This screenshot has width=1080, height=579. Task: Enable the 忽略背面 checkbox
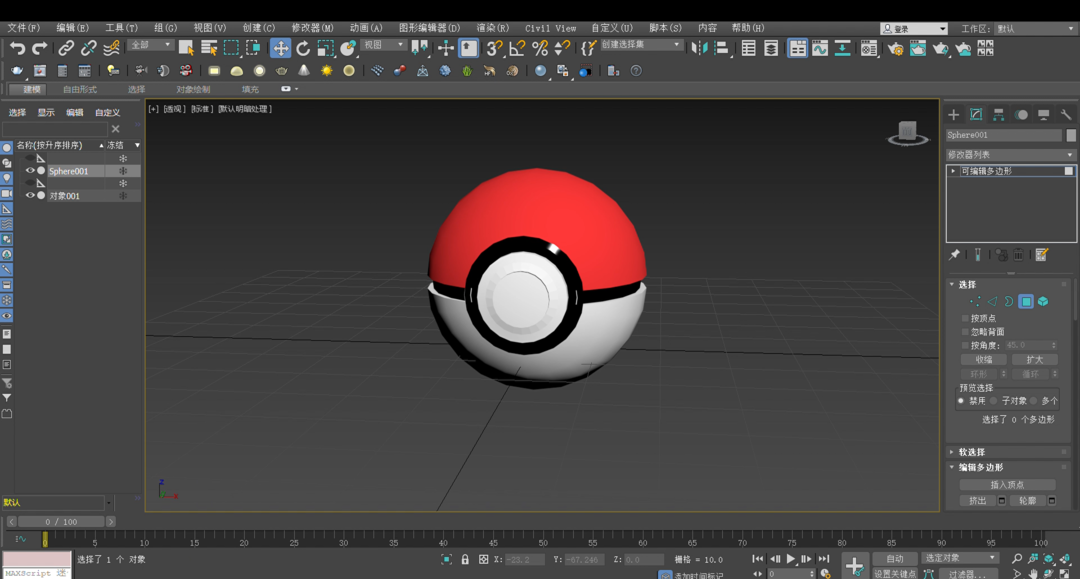pyautogui.click(x=965, y=332)
